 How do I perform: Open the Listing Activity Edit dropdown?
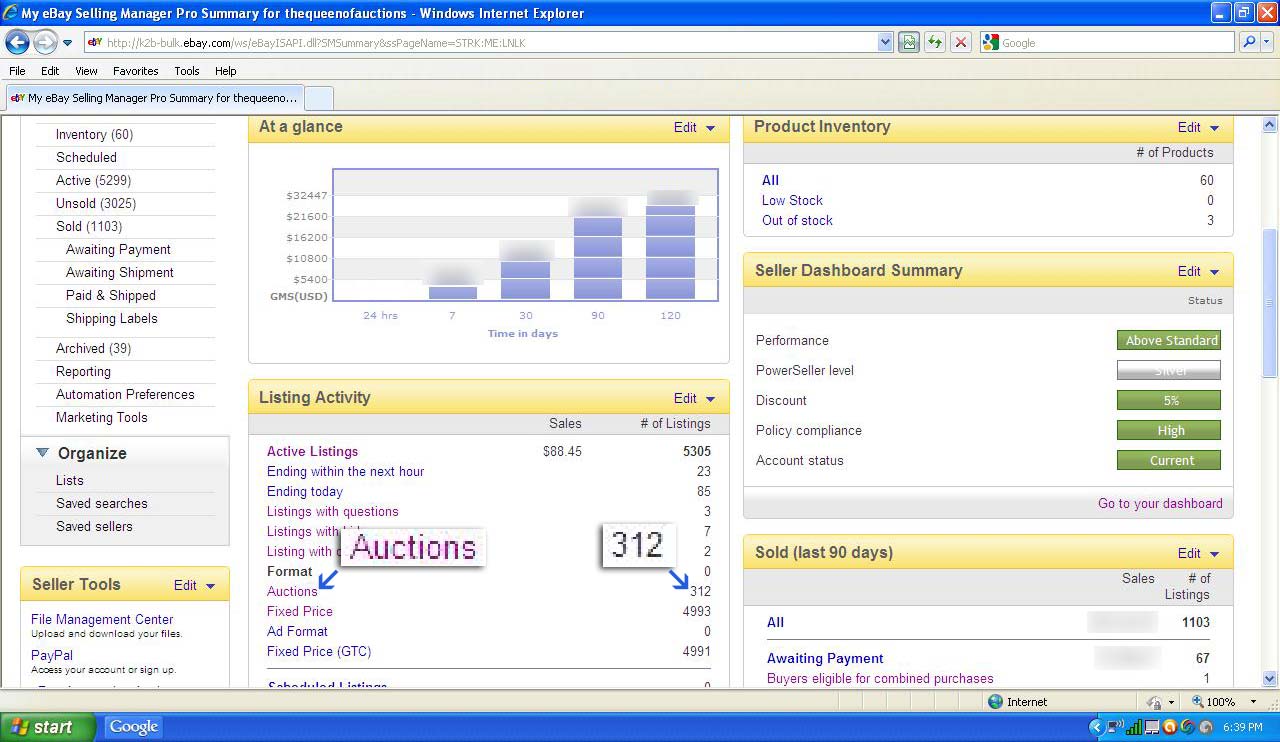(695, 397)
